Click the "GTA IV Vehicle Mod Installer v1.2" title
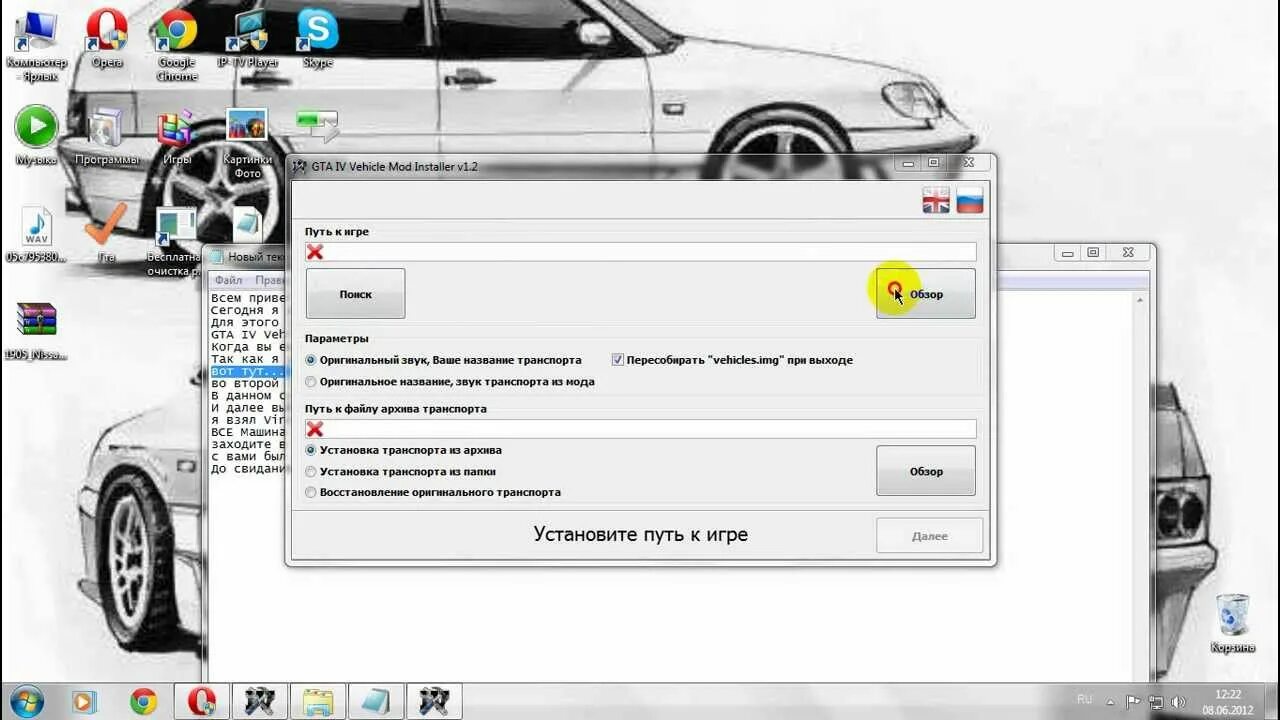The width and height of the screenshot is (1280, 720). 394,167
